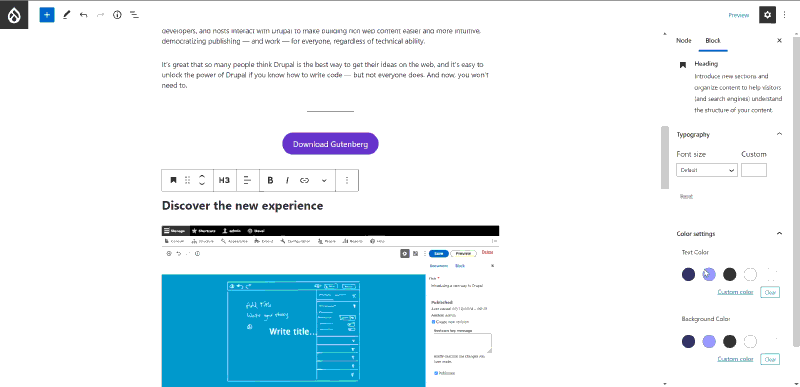Toggle bold formatting
The width and height of the screenshot is (800, 387).
tap(270, 180)
